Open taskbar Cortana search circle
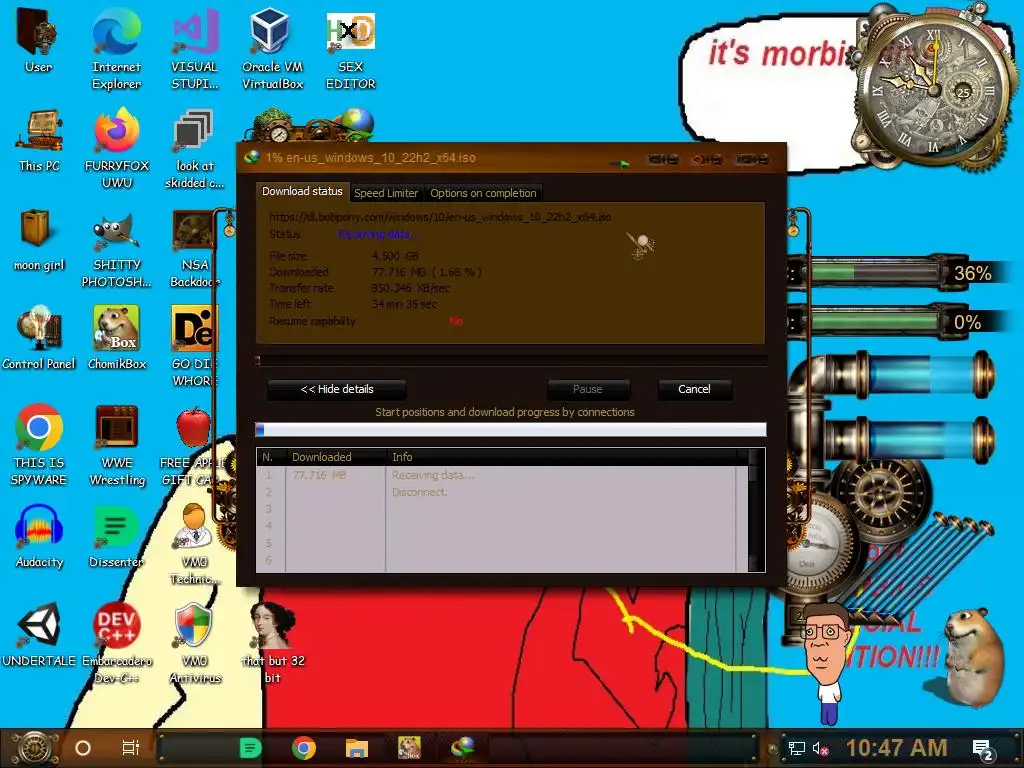 pos(83,748)
